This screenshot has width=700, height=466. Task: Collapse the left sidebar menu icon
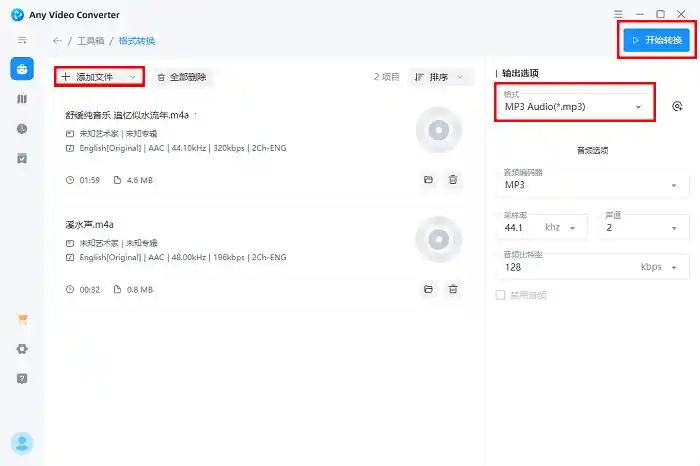[x=22, y=40]
